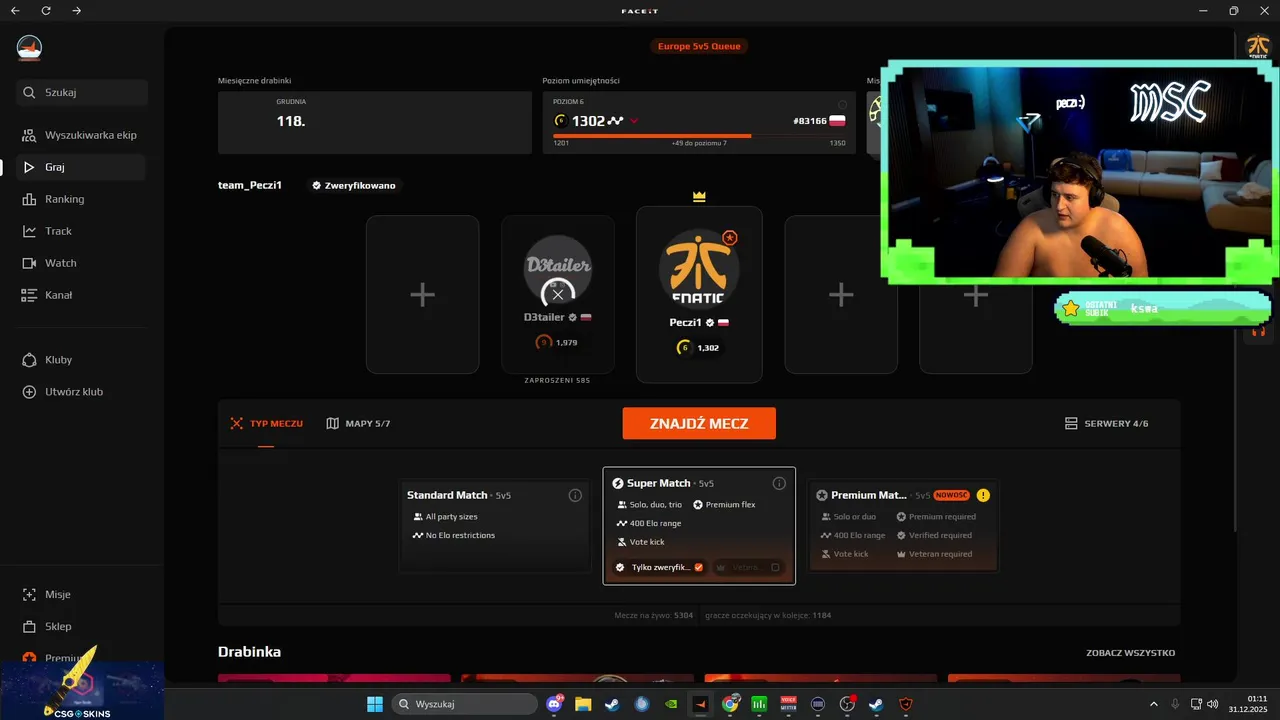Open Discord from the taskbar
This screenshot has height=720, width=1280.
click(555, 704)
